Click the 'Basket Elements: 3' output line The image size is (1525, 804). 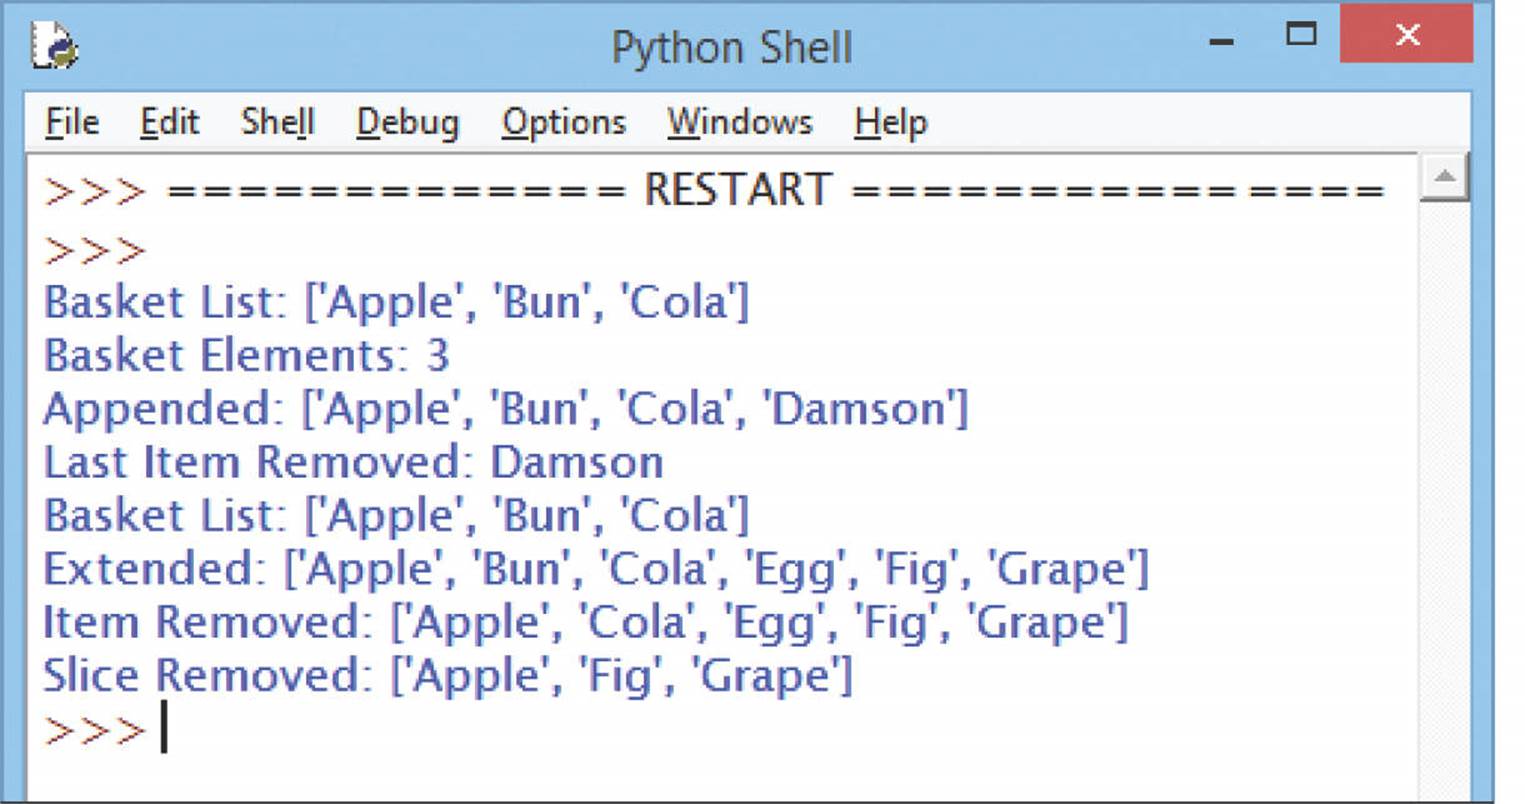click(246, 355)
